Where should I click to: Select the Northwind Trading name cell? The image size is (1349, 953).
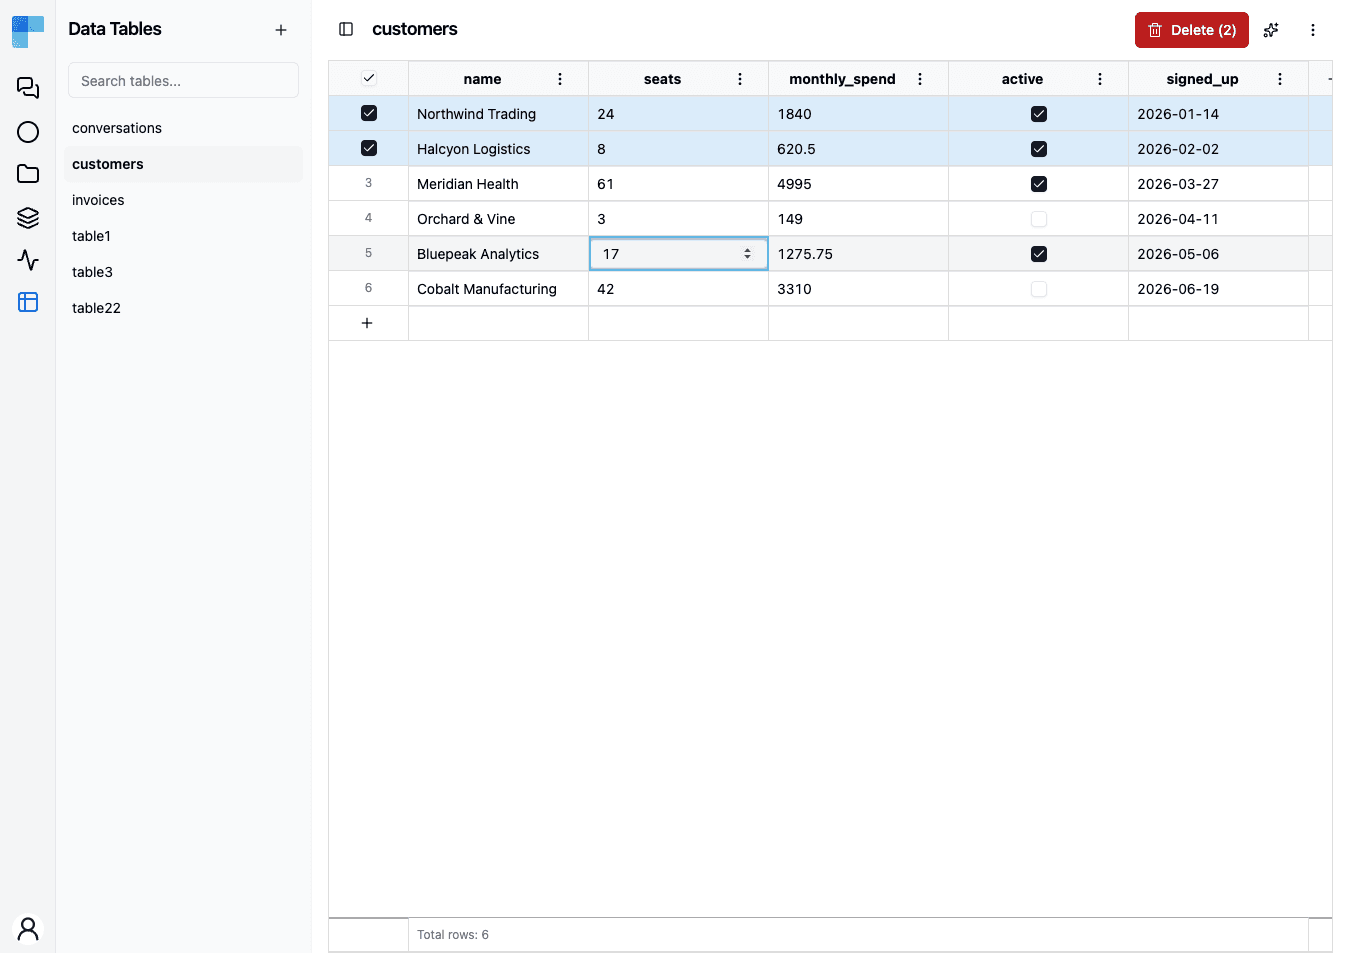(x=498, y=114)
